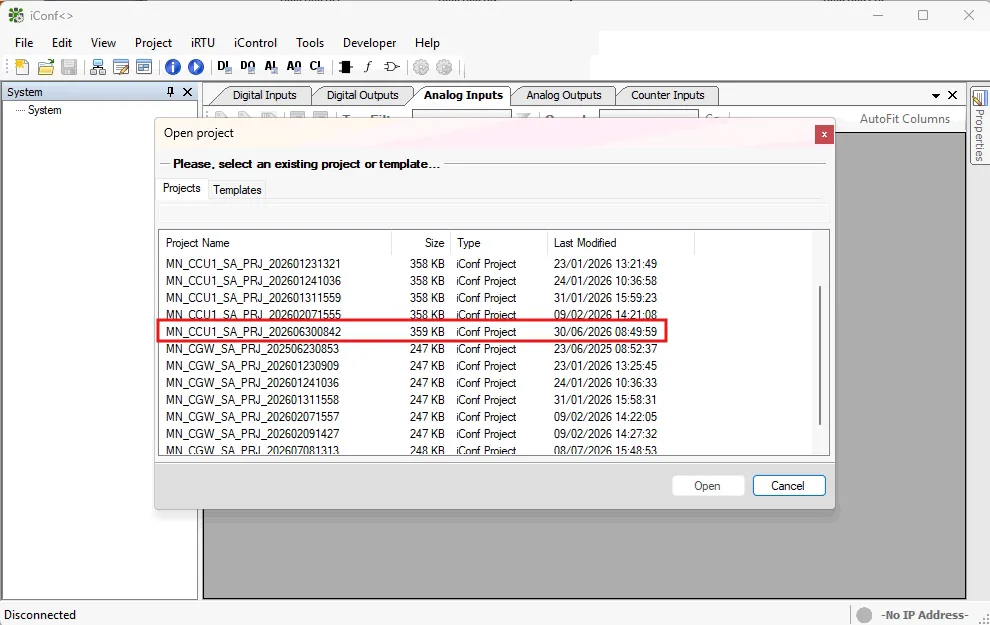The height and width of the screenshot is (625, 990).
Task: Click the AI toolbar icon
Action: pyautogui.click(x=271, y=66)
